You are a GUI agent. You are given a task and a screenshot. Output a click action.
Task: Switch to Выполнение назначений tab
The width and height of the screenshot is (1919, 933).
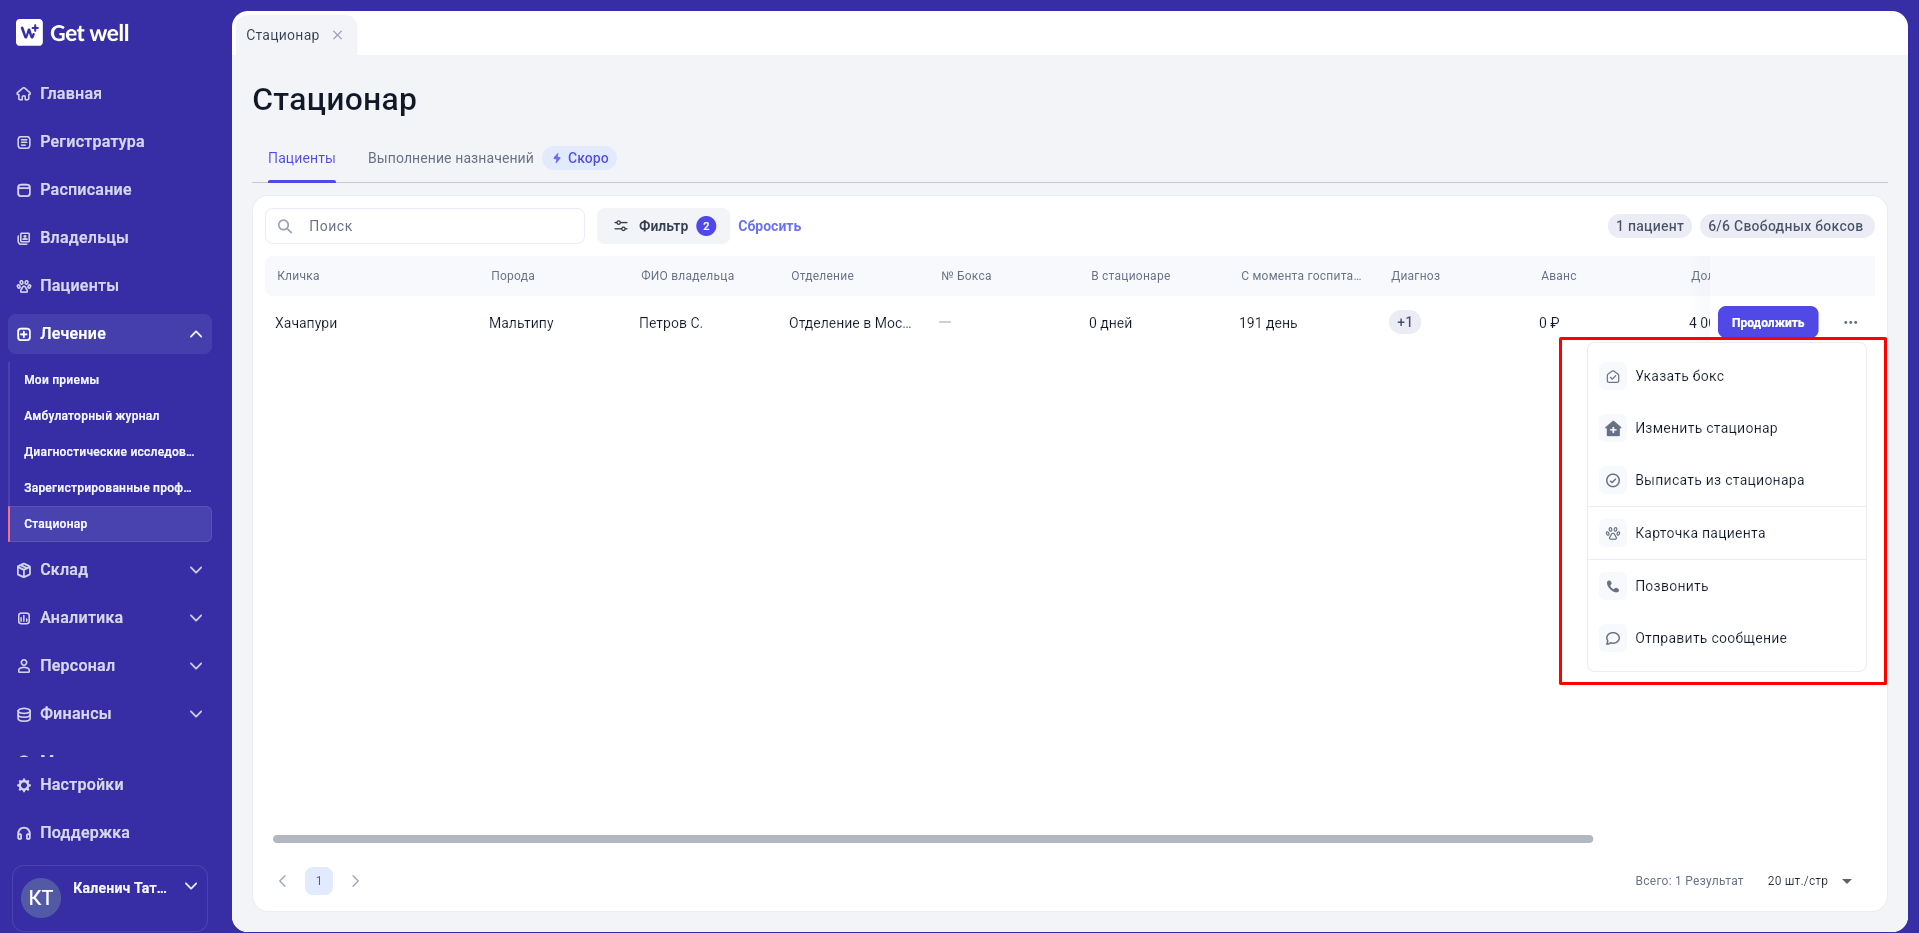(451, 158)
